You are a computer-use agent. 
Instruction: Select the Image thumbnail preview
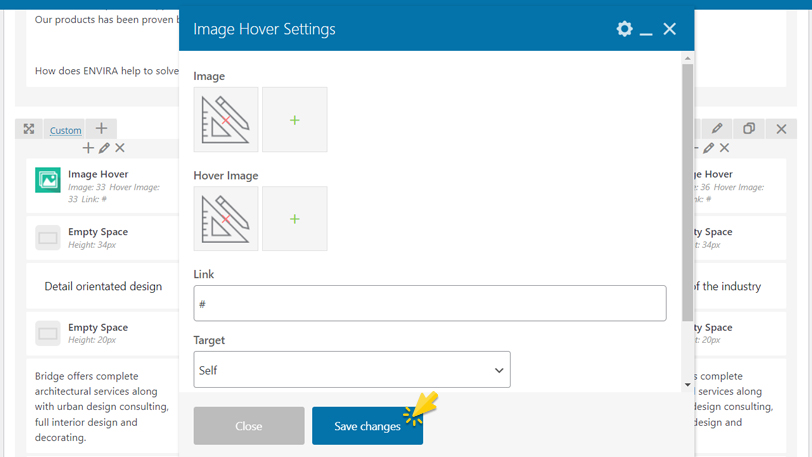226,120
